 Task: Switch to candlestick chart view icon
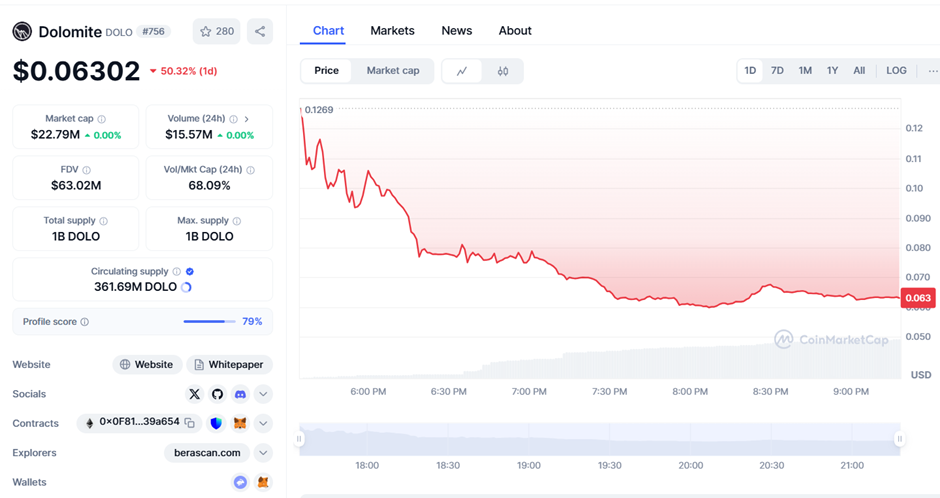pos(503,71)
